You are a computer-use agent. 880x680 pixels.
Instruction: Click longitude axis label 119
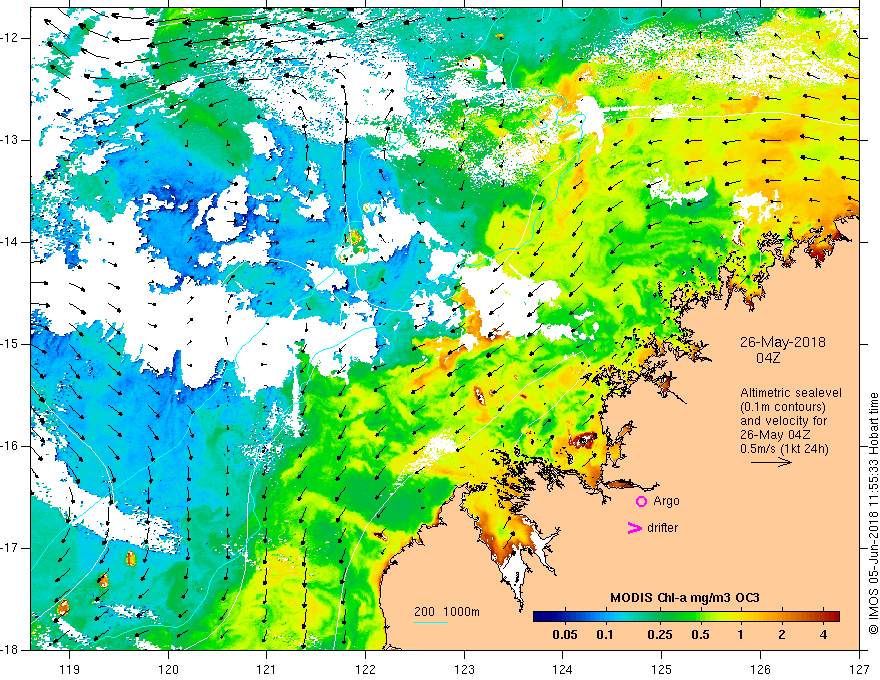pyautogui.click(x=70, y=669)
